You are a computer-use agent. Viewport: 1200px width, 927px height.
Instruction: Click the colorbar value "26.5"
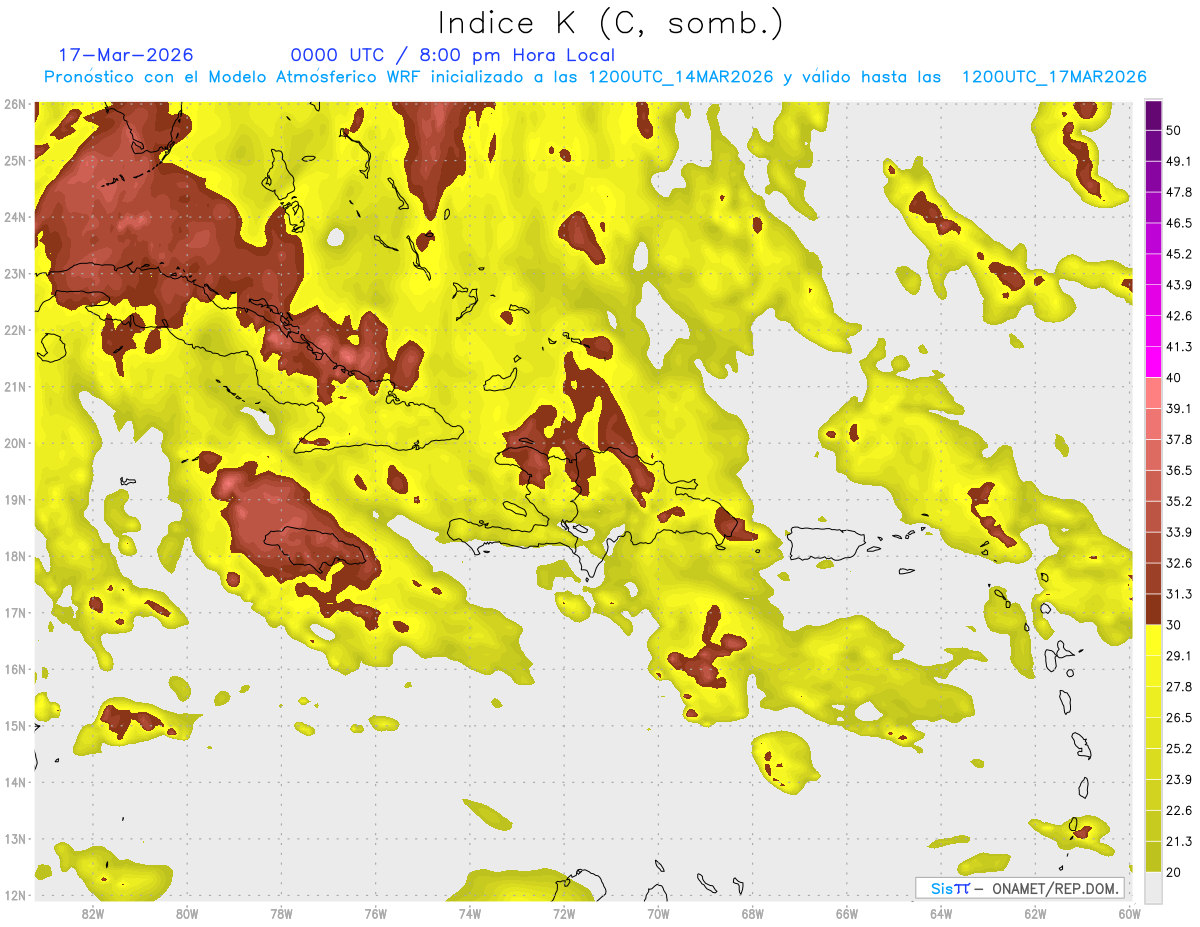click(x=1179, y=717)
